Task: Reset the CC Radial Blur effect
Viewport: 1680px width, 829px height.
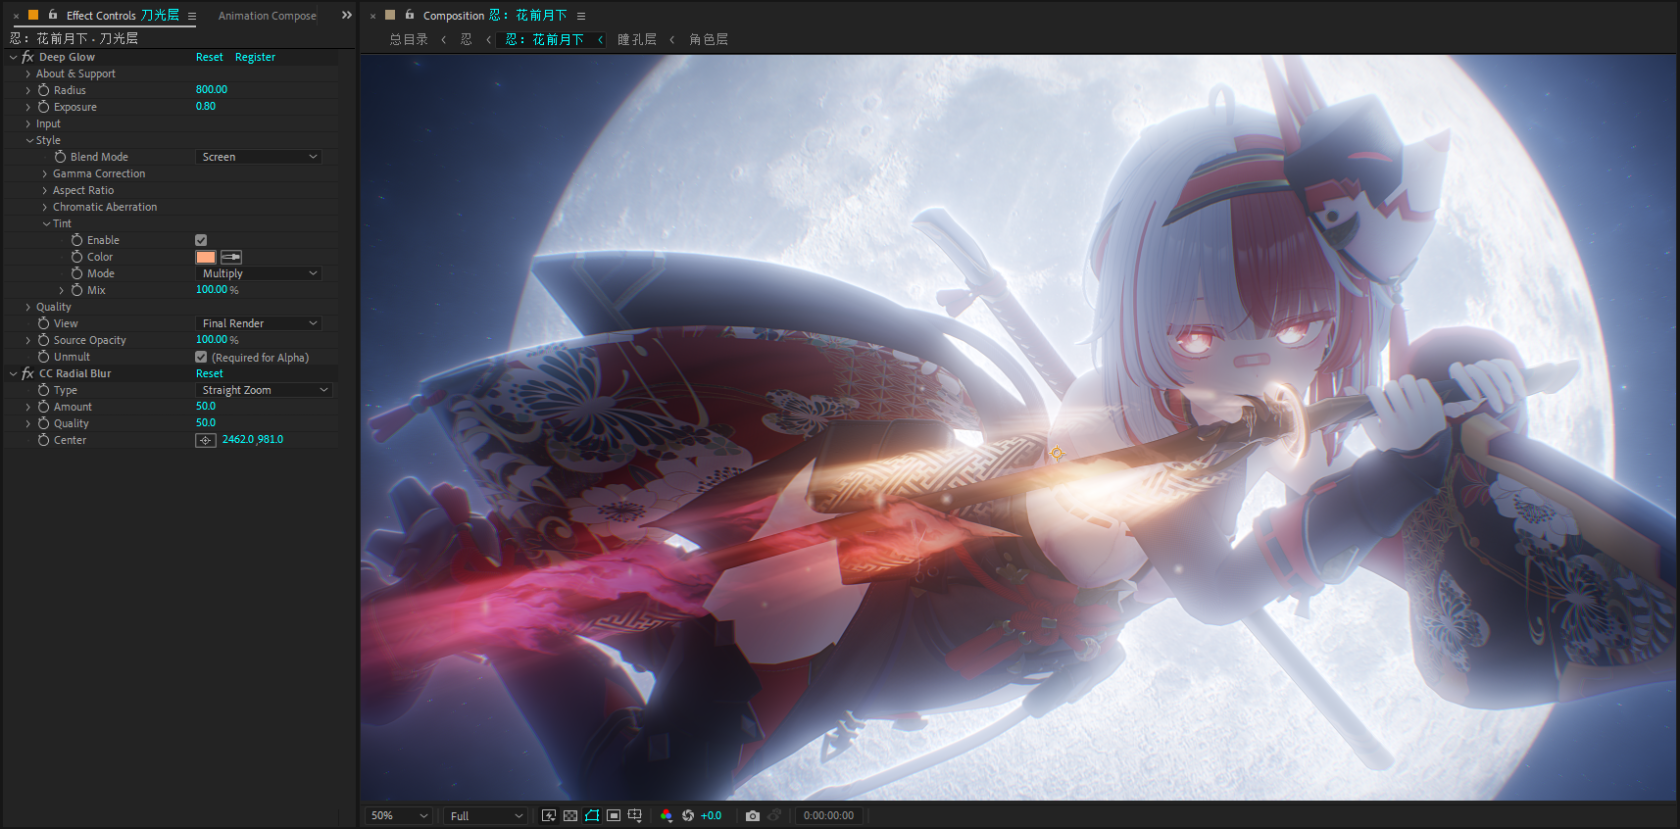Action: tap(209, 374)
